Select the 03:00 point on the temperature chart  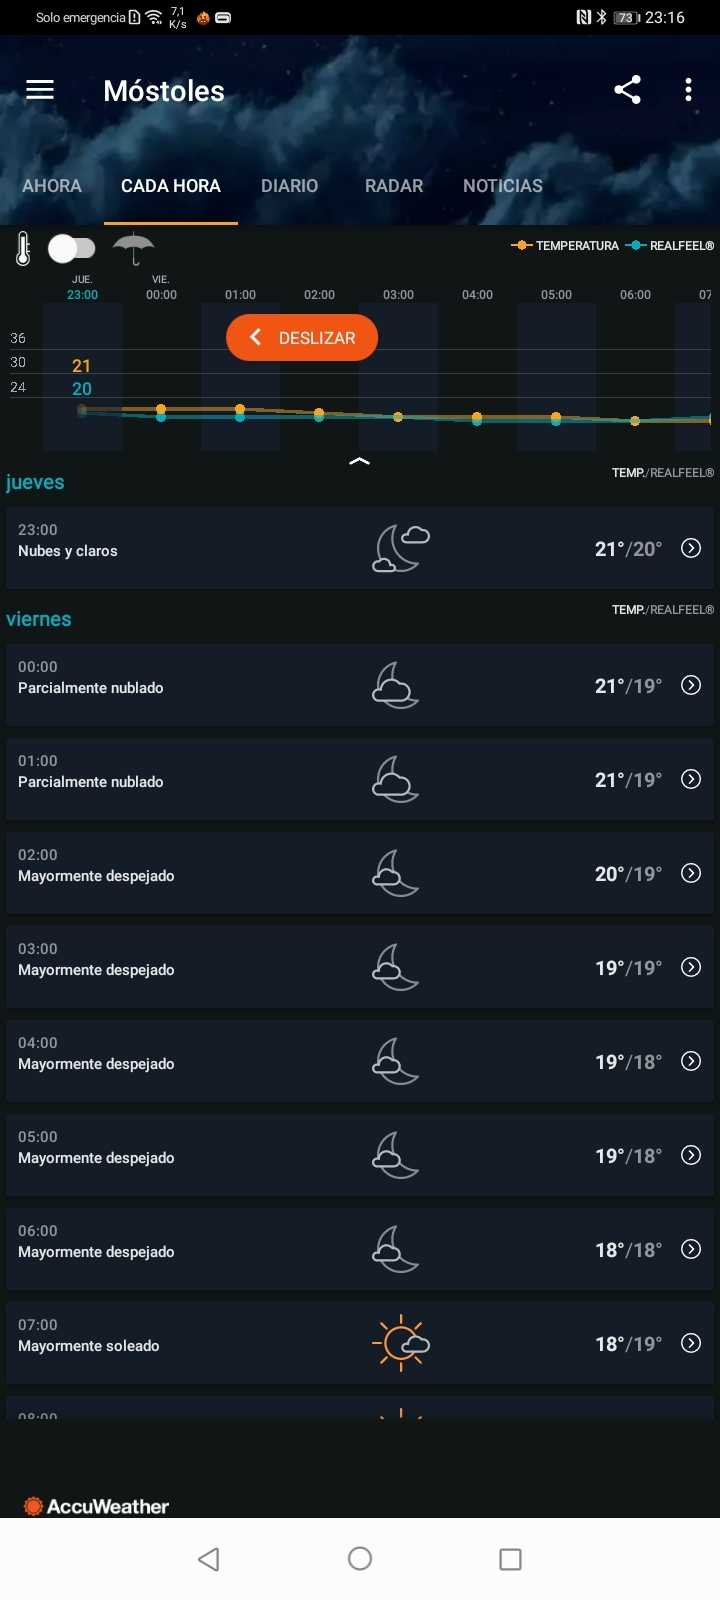click(x=398, y=416)
